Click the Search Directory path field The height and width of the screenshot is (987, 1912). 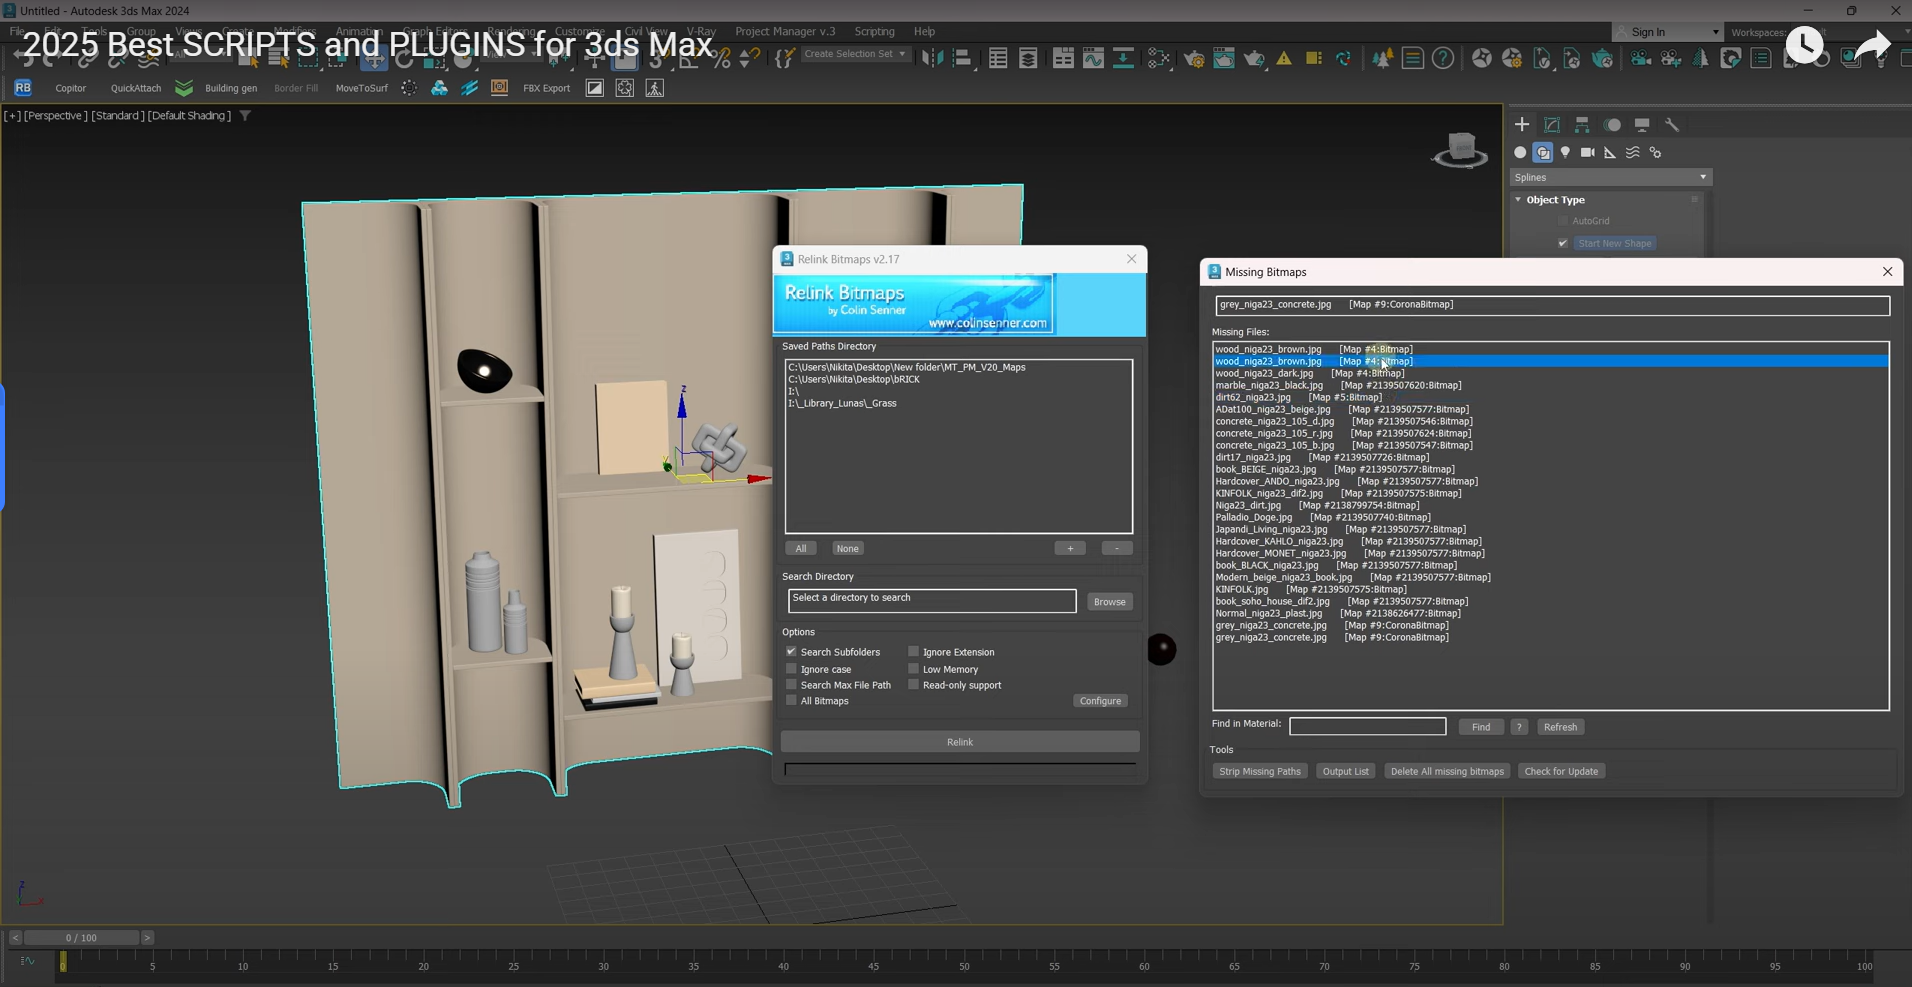click(932, 600)
